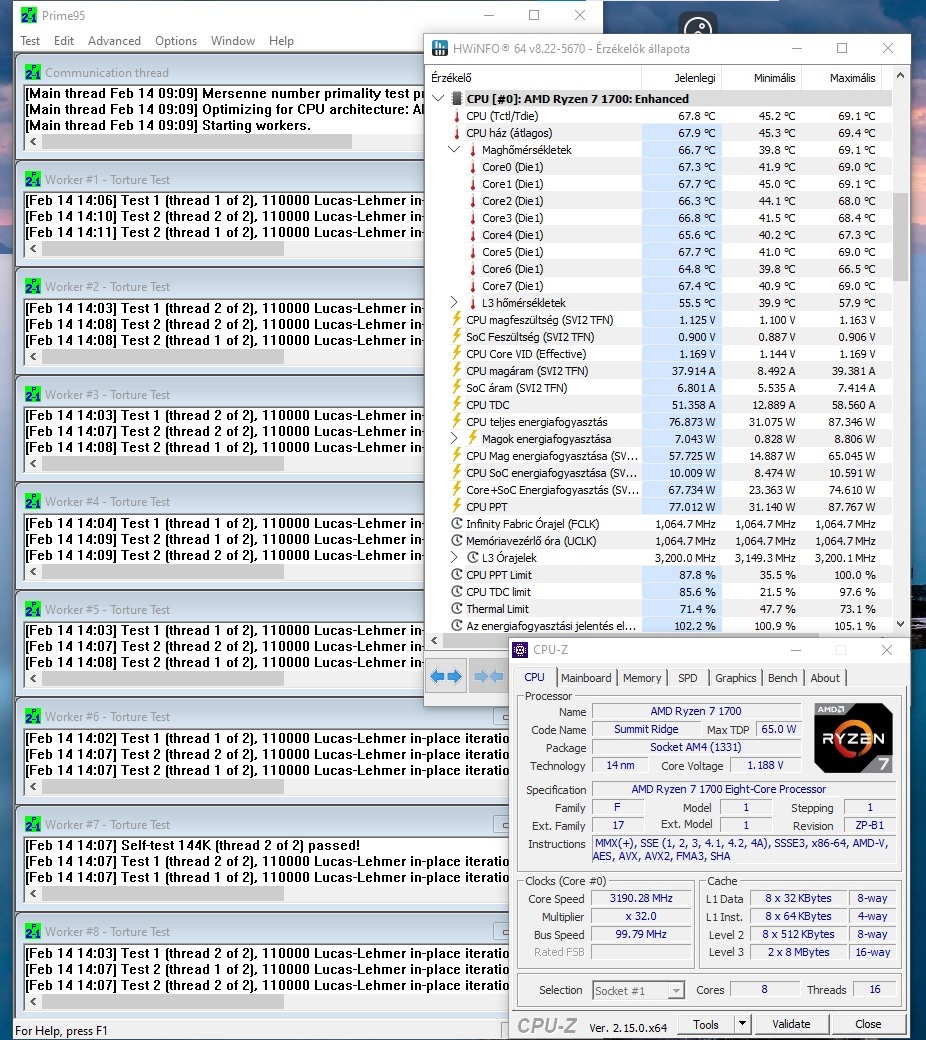The image size is (926, 1040).
Task: Click the Worker #1 Torture Test window icon
Action: [33, 179]
